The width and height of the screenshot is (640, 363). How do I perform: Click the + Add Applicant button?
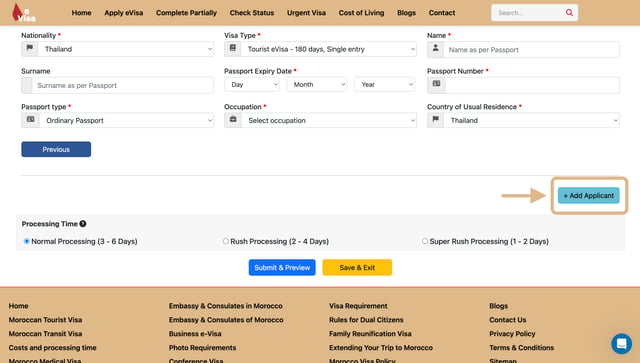(589, 196)
